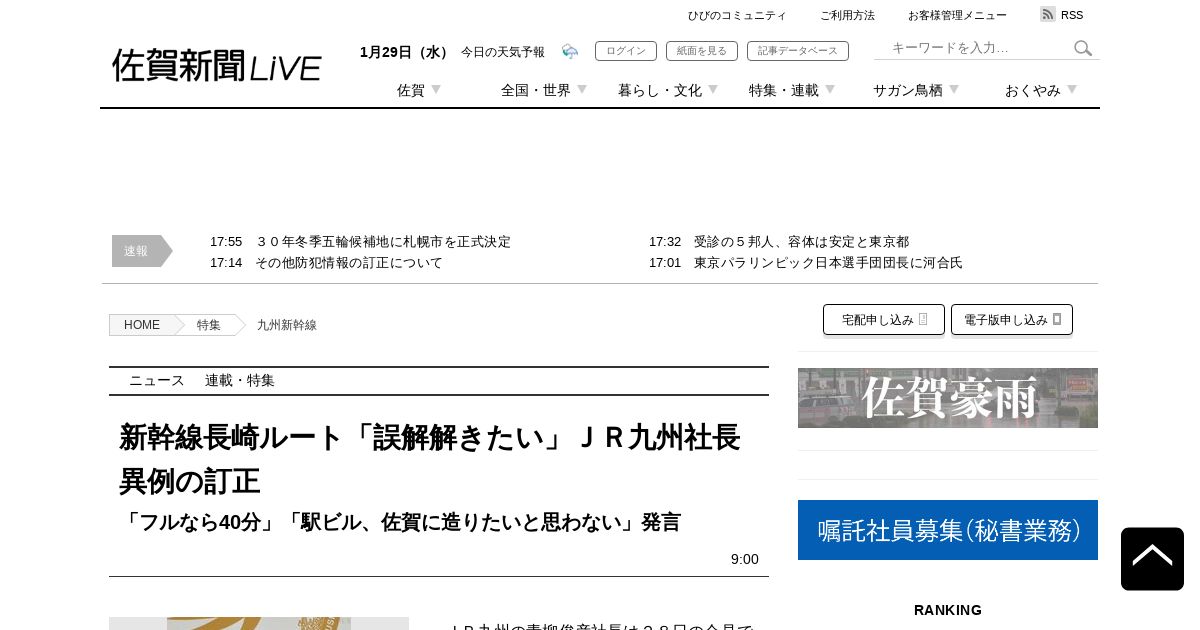This screenshot has height=630, width=1200.
Task: Click the ログイン button
Action: pos(626,51)
